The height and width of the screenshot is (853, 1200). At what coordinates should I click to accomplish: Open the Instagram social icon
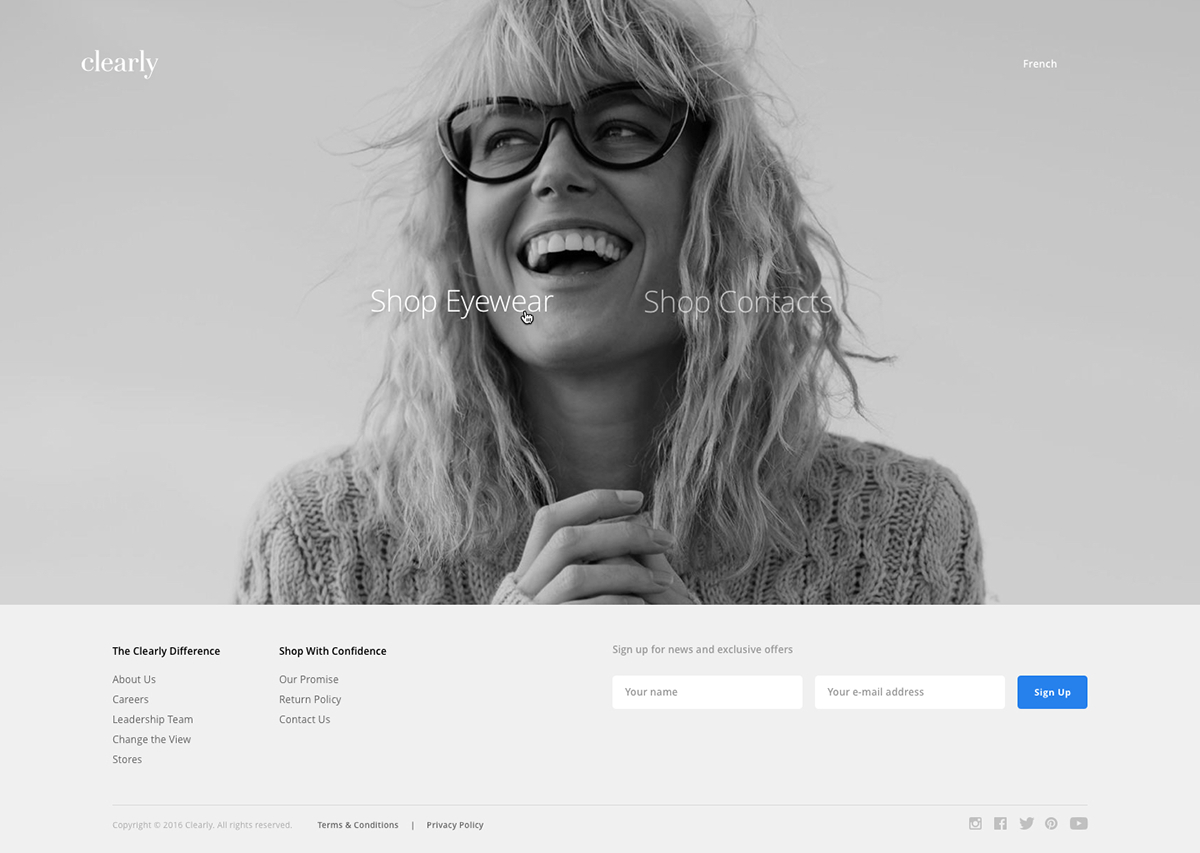[975, 823]
